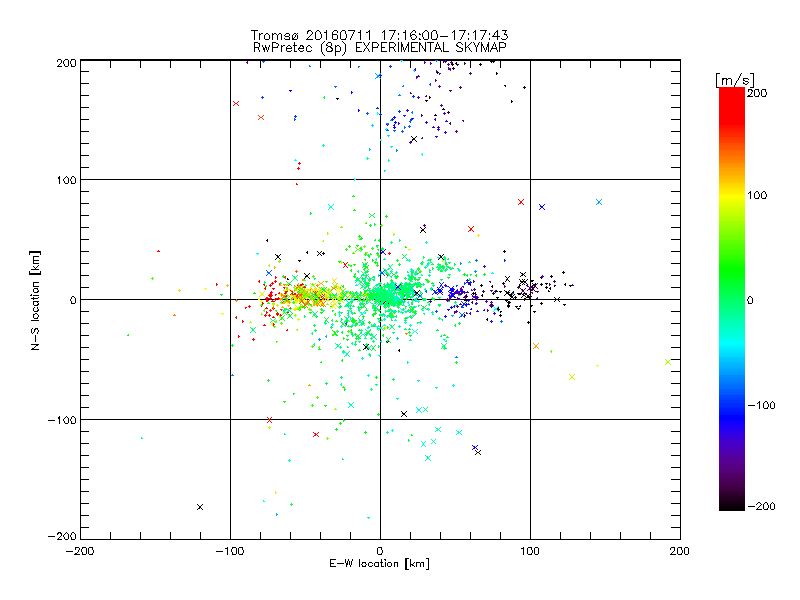Click the colorbar label '-100'

click(x=761, y=405)
